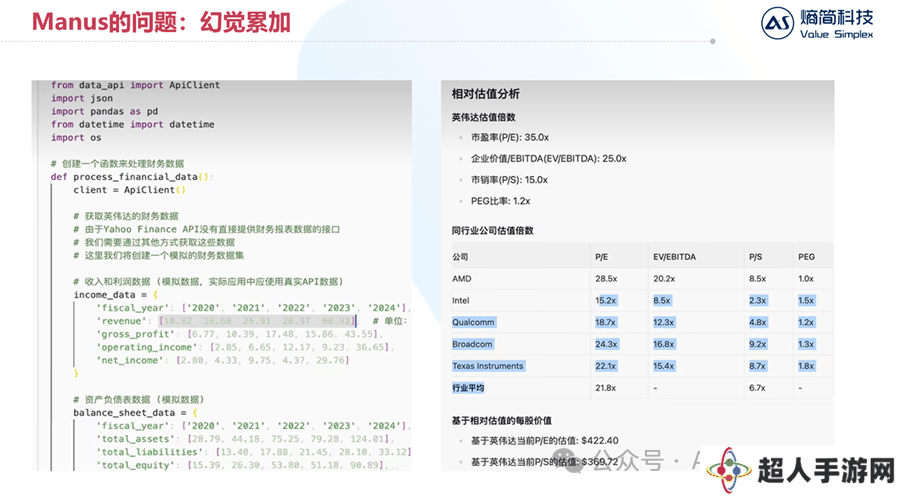This screenshot has height=496, width=900.
Task: Click the code line "import os"
Action: click(x=76, y=138)
